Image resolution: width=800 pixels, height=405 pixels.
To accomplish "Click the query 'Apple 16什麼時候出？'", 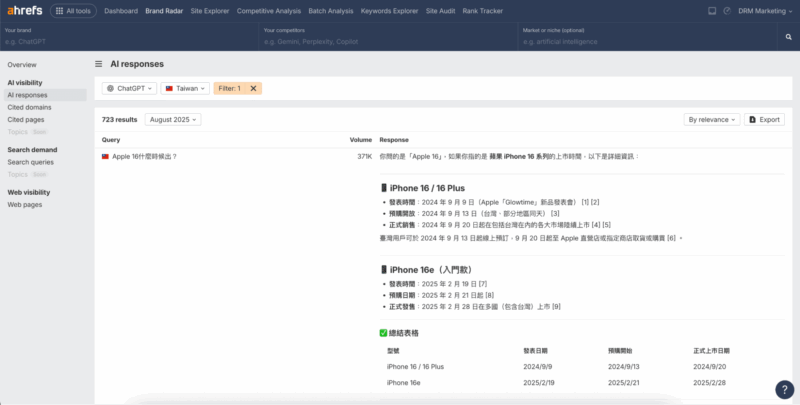I will (x=144, y=157).
